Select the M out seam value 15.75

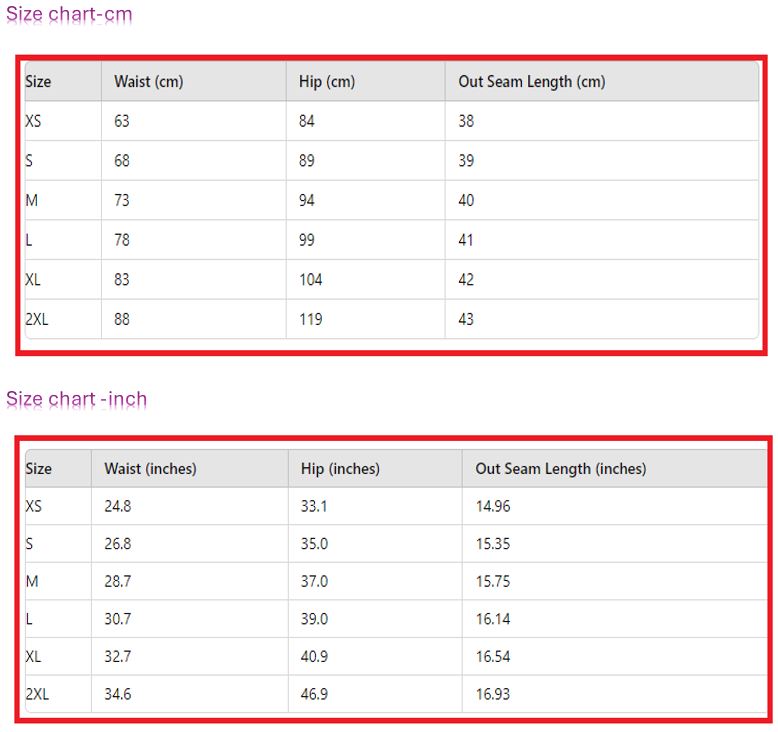click(492, 581)
